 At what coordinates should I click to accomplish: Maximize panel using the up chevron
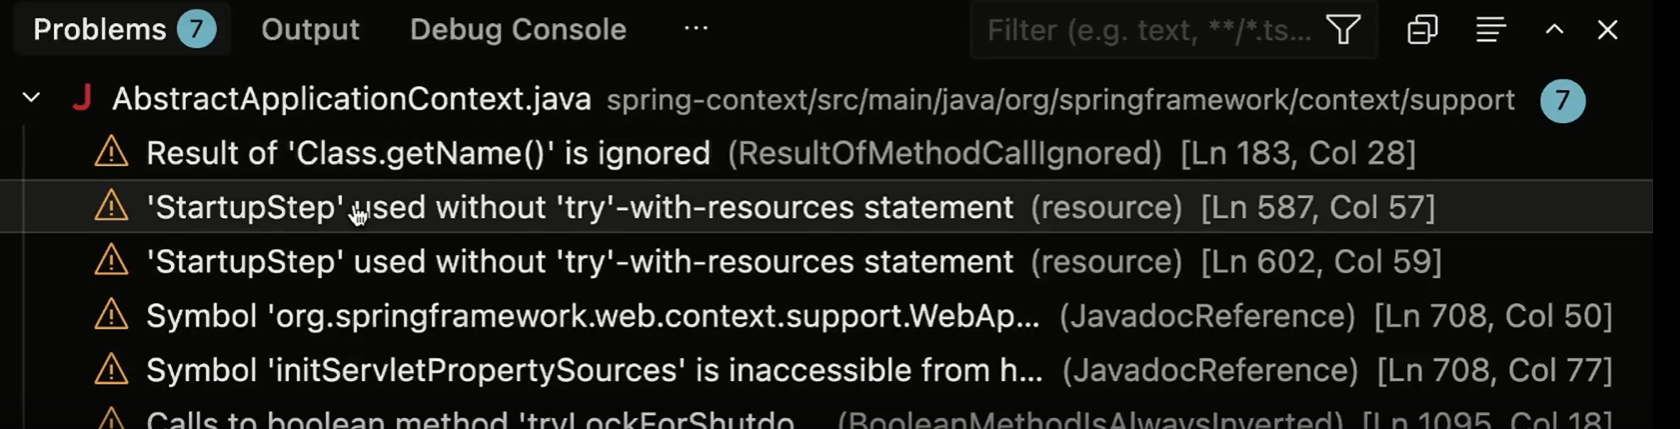(x=1554, y=30)
